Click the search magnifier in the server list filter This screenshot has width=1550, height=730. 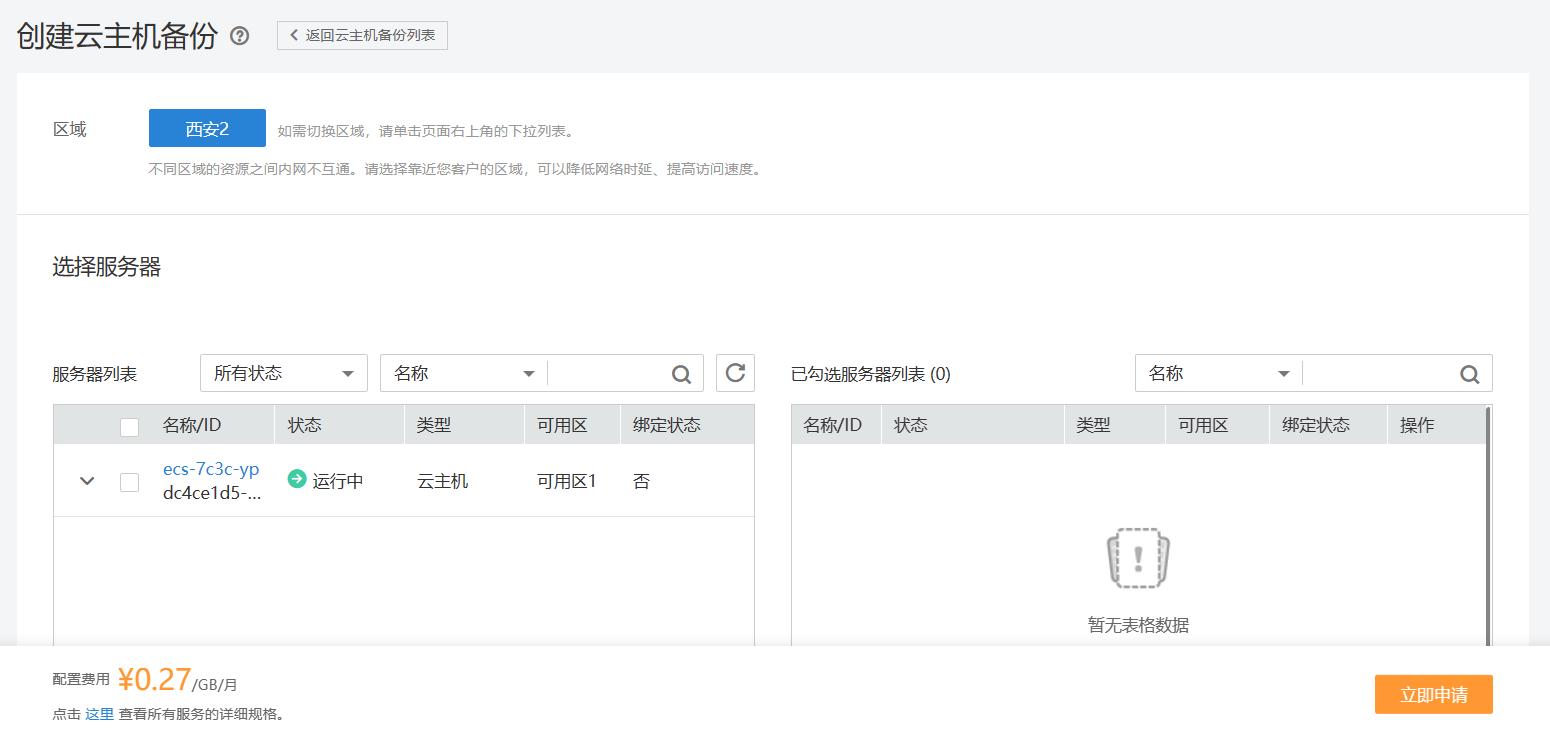tap(681, 372)
